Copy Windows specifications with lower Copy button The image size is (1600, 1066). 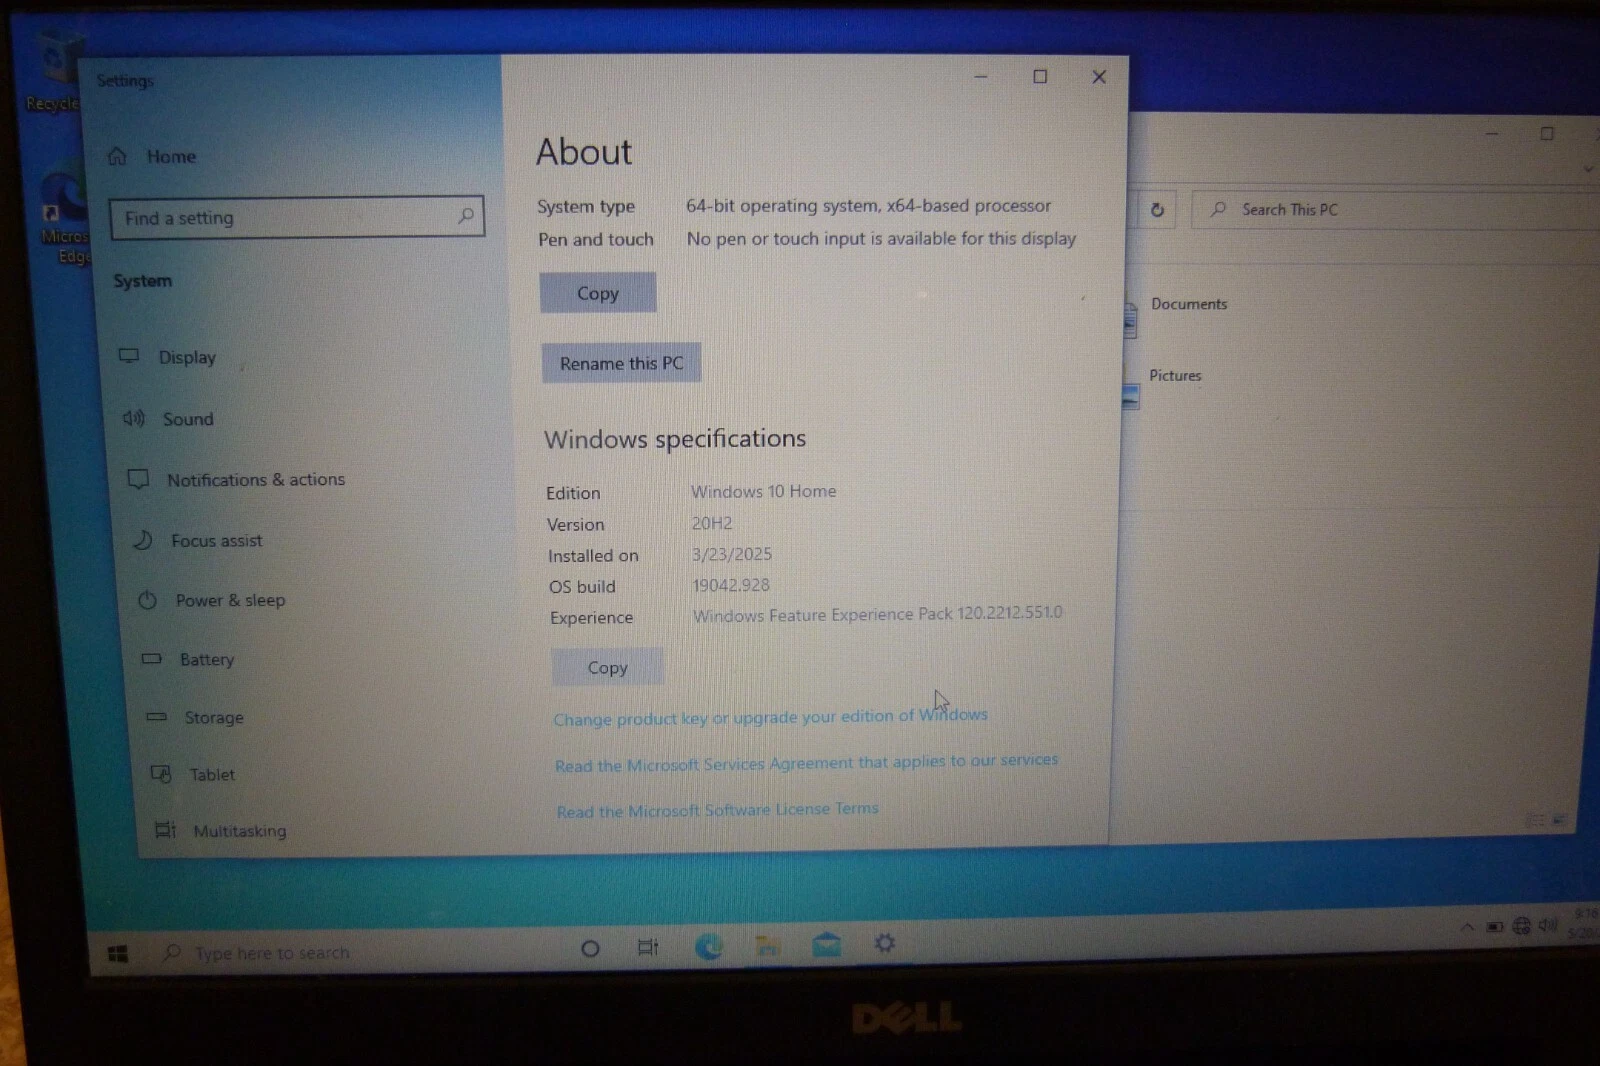(x=607, y=667)
